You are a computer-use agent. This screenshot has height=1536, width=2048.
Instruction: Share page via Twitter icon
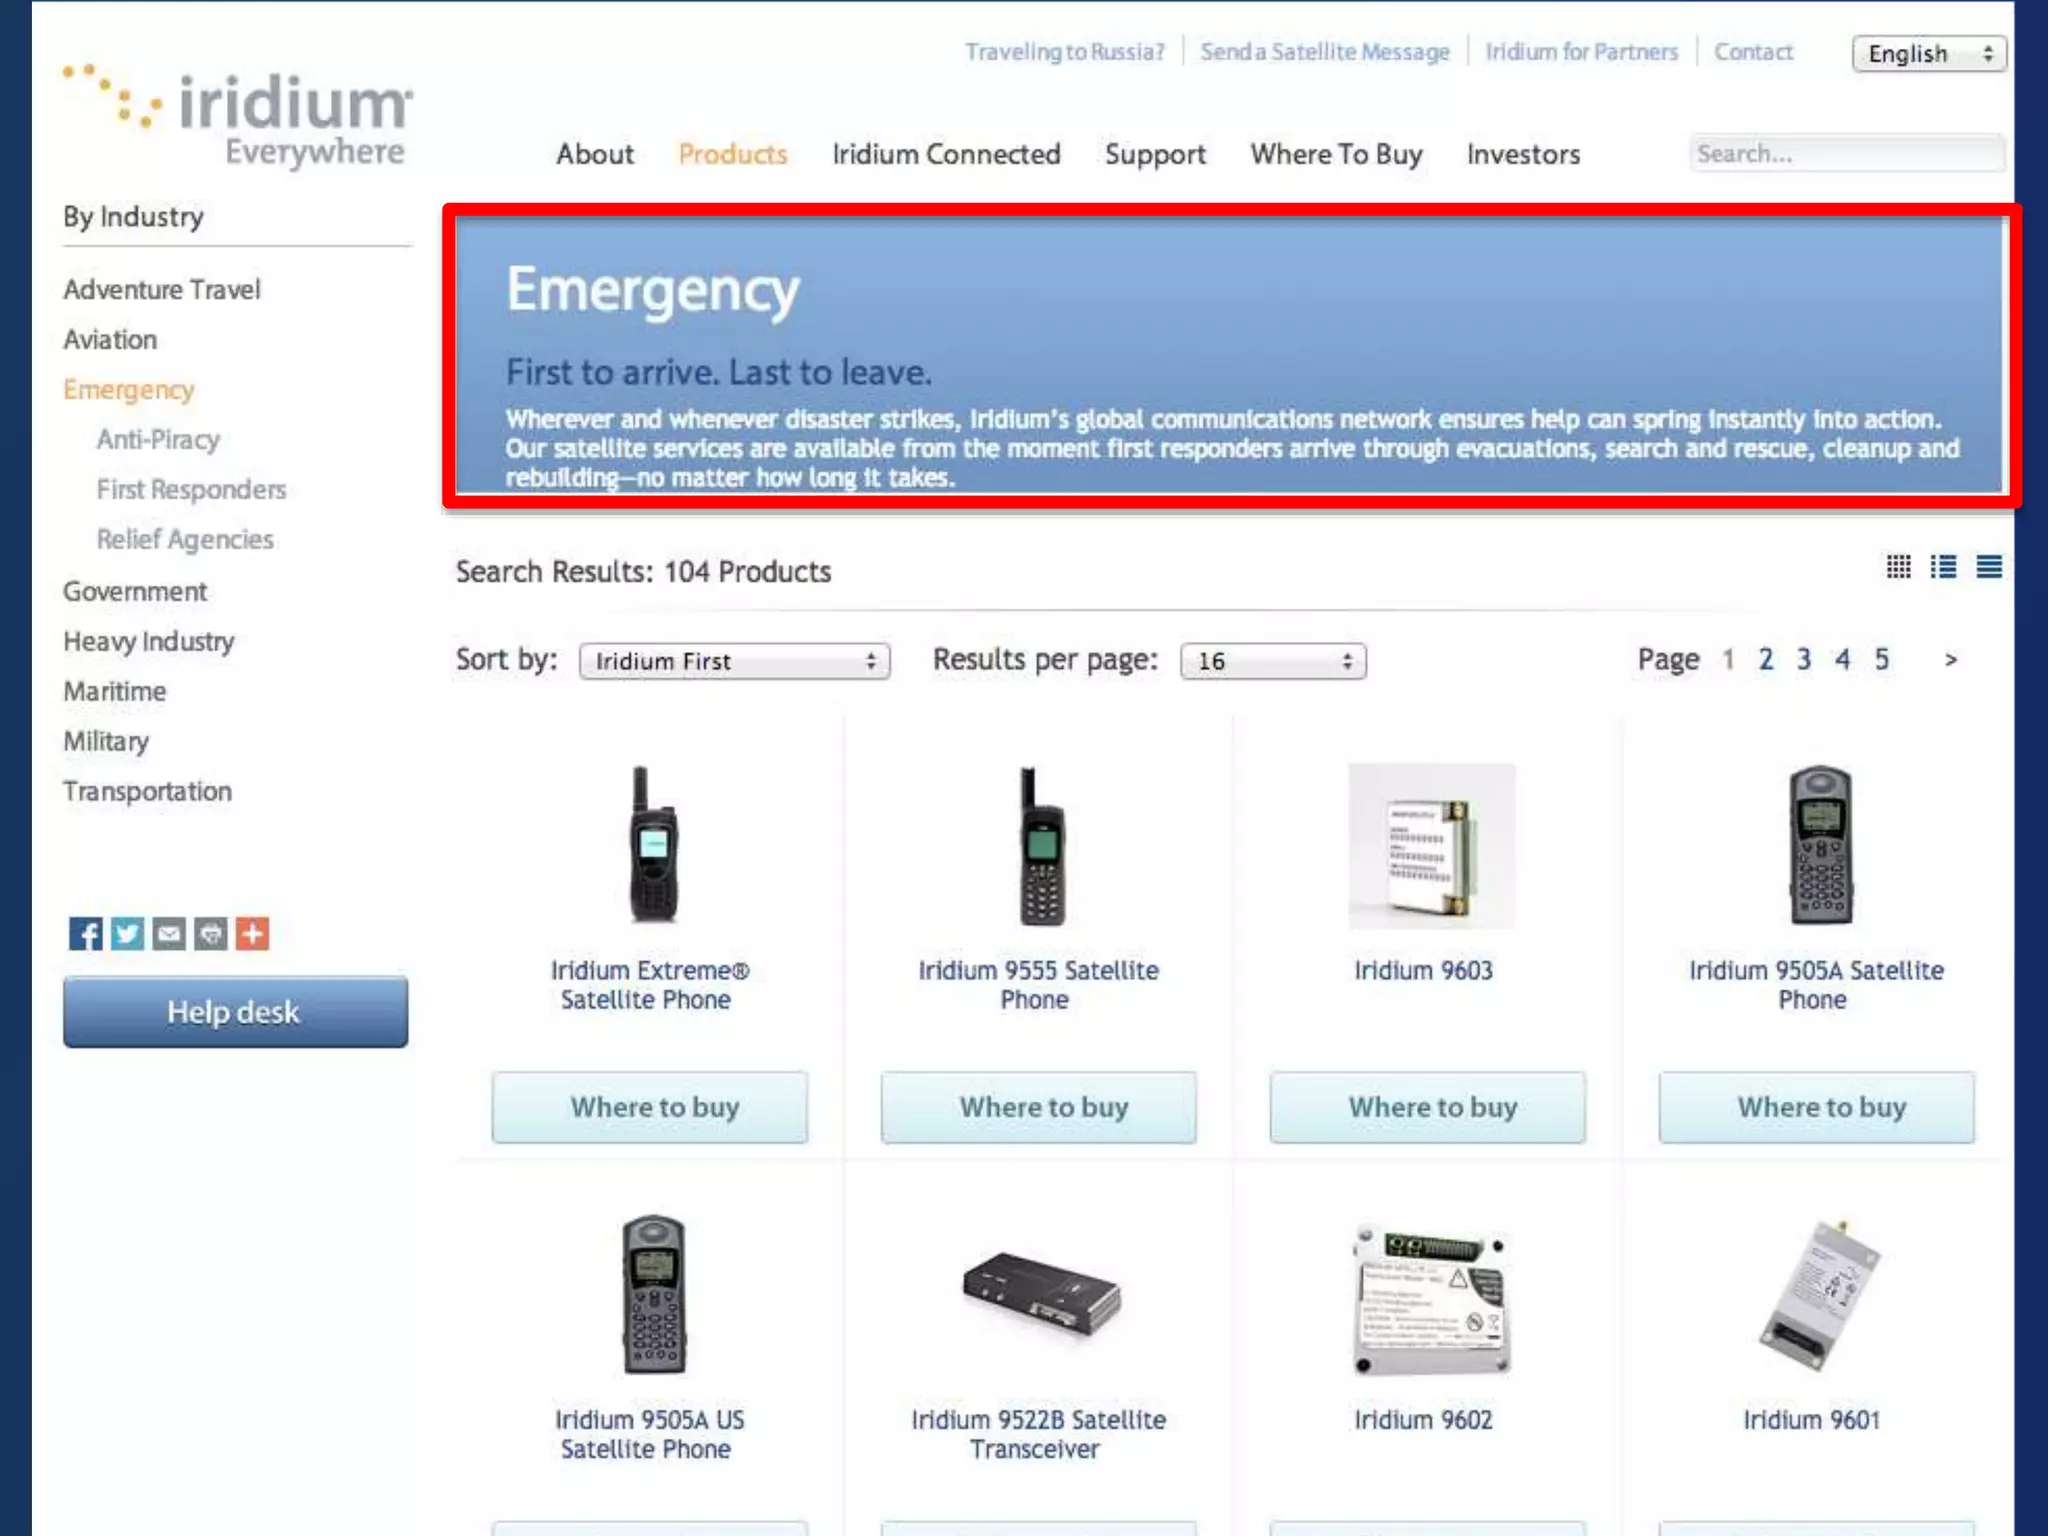point(127,934)
